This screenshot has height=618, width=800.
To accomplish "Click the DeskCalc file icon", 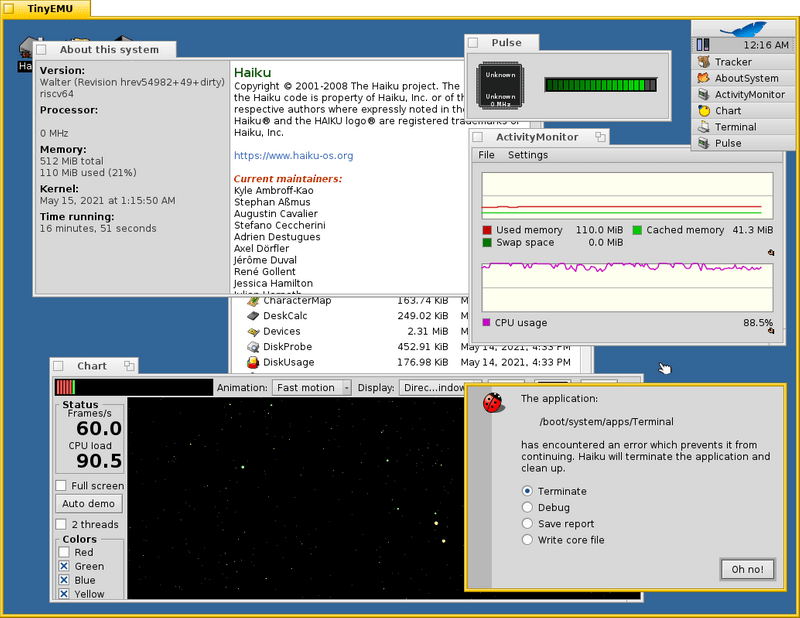I will (253, 316).
